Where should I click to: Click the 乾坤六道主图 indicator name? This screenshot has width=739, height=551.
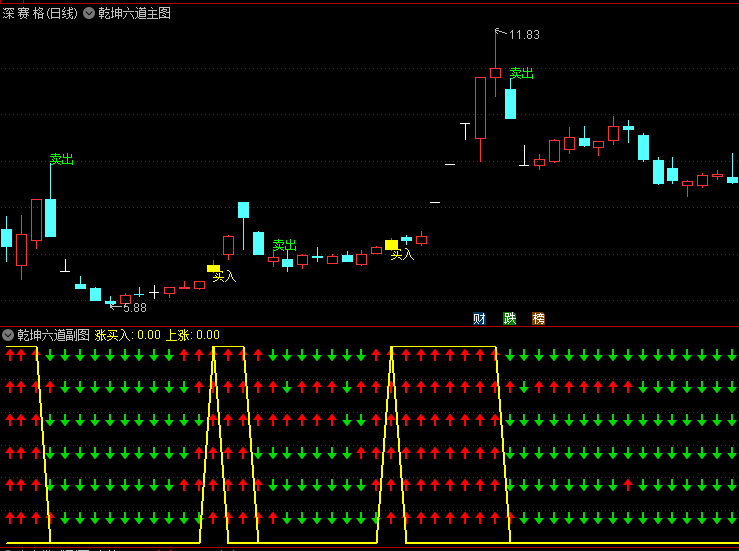click(x=134, y=13)
